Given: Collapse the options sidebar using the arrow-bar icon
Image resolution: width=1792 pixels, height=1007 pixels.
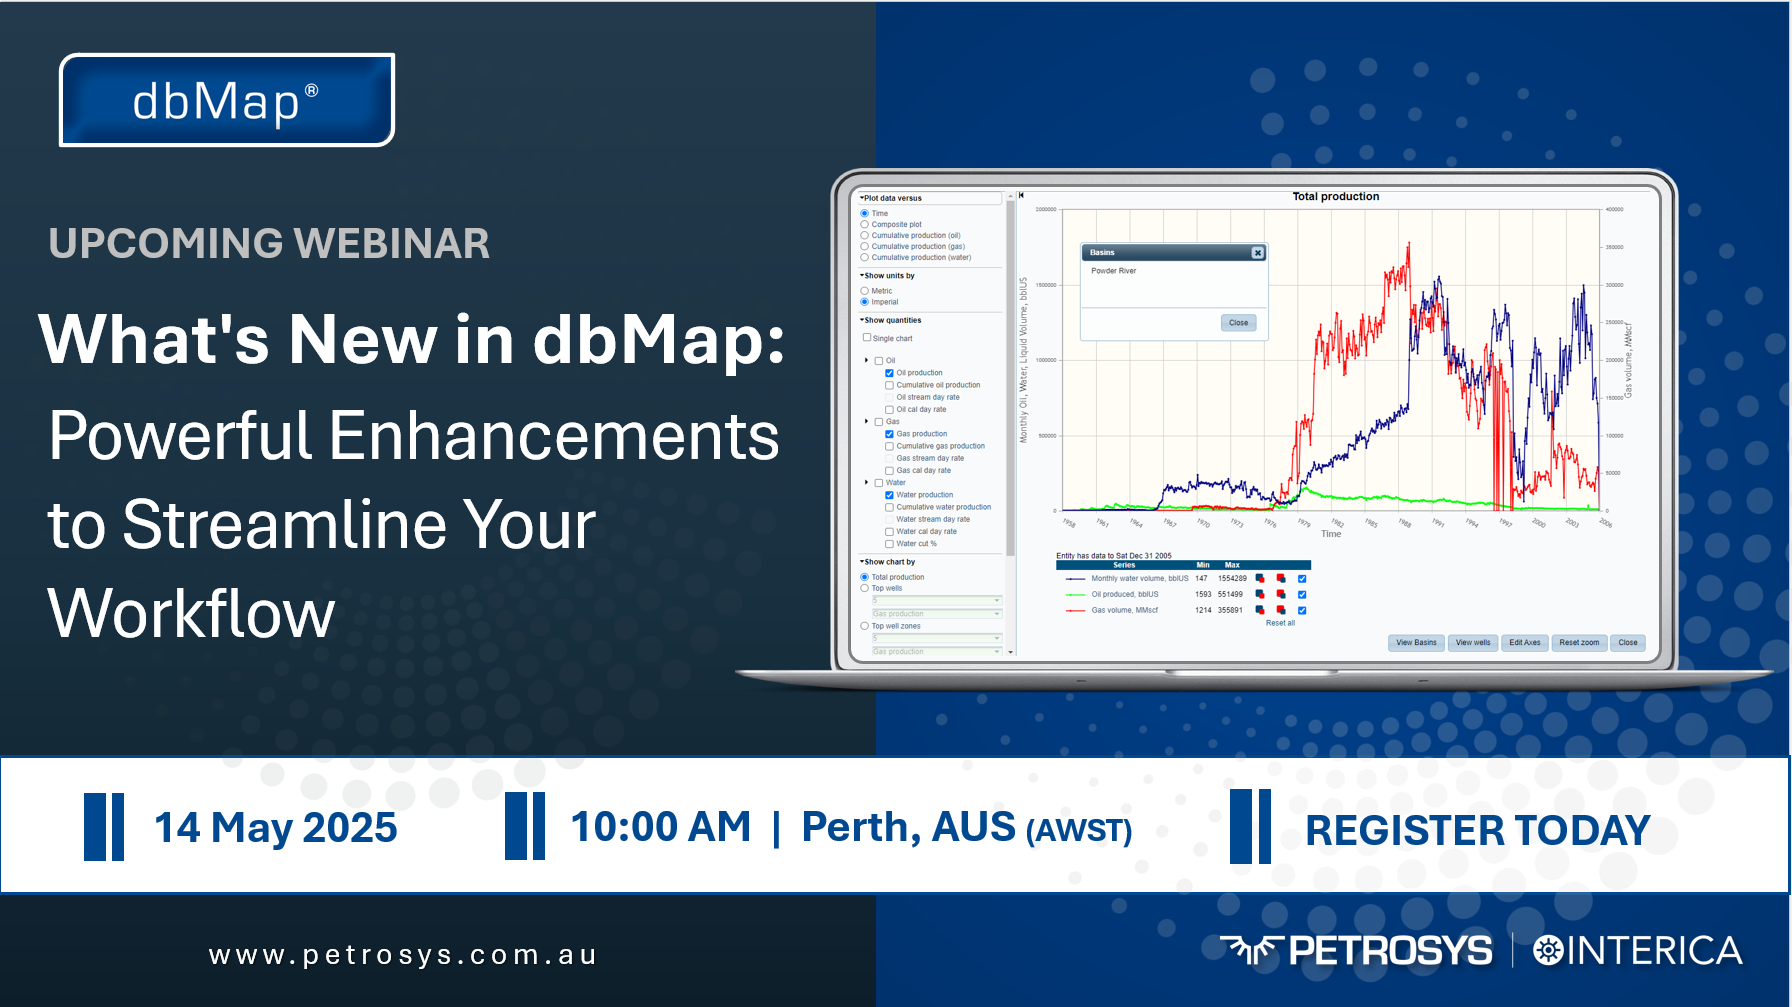Looking at the screenshot, I should [x=1021, y=195].
